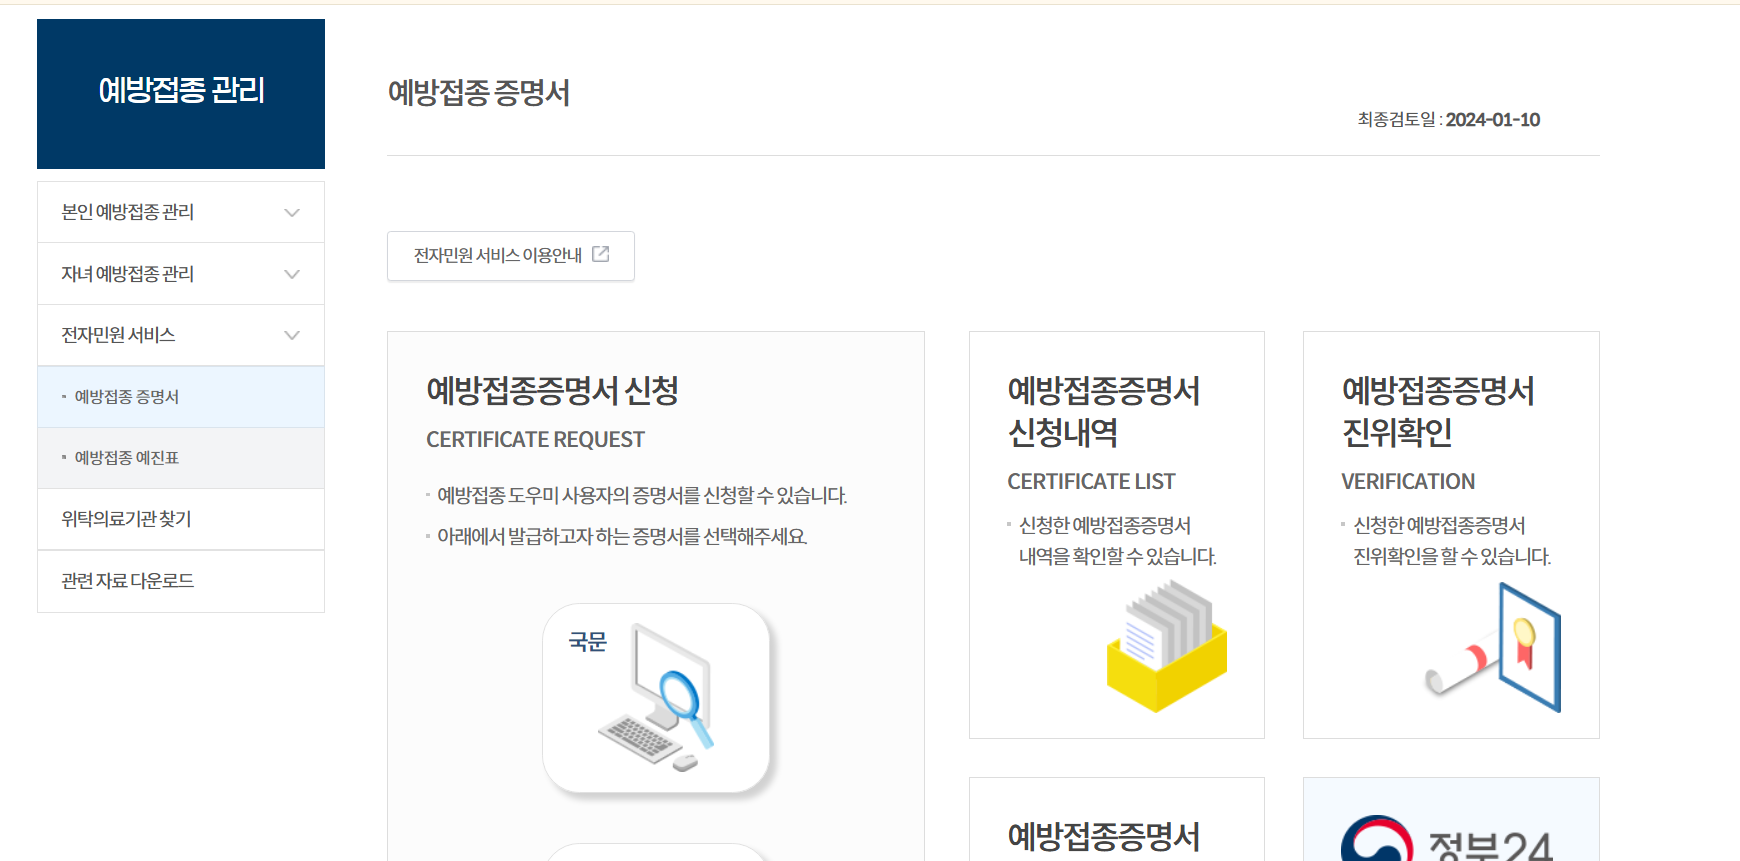Click the 예방접종증명서 신청 heading
The image size is (1740, 861).
(552, 390)
